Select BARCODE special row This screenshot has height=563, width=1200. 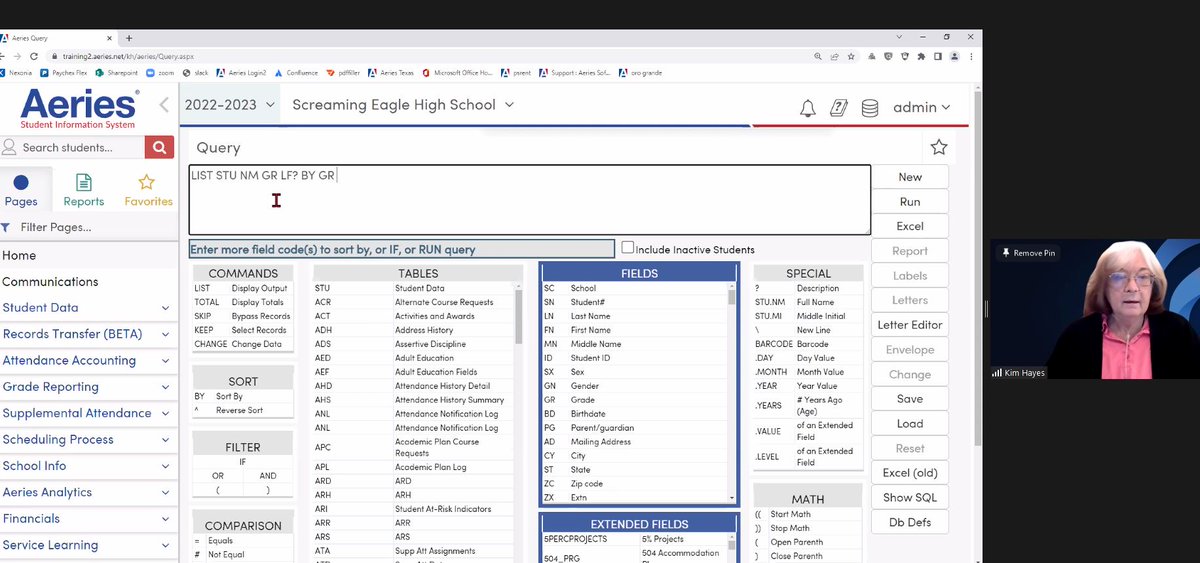(x=808, y=344)
